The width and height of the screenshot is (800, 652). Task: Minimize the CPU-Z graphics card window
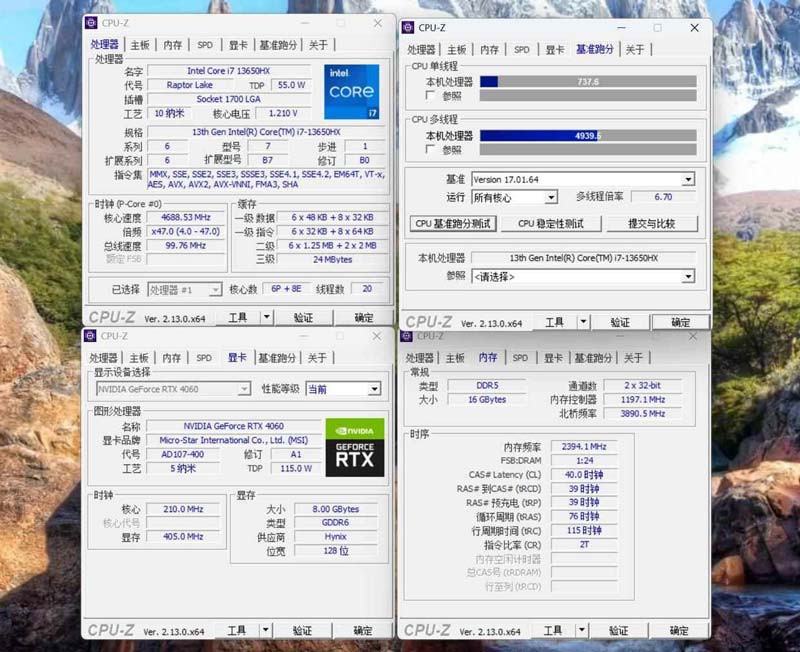coord(304,336)
